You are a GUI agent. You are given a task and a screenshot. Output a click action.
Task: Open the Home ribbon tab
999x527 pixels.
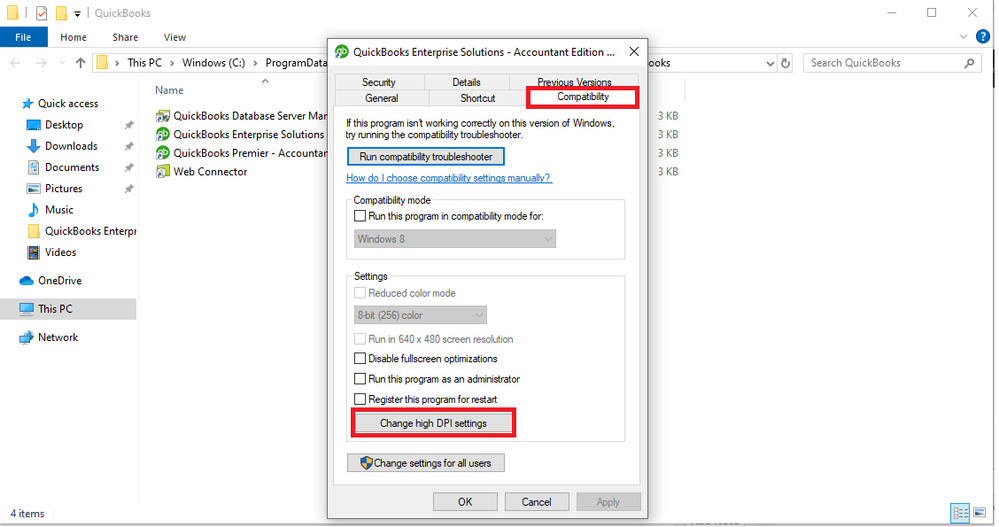coord(73,37)
